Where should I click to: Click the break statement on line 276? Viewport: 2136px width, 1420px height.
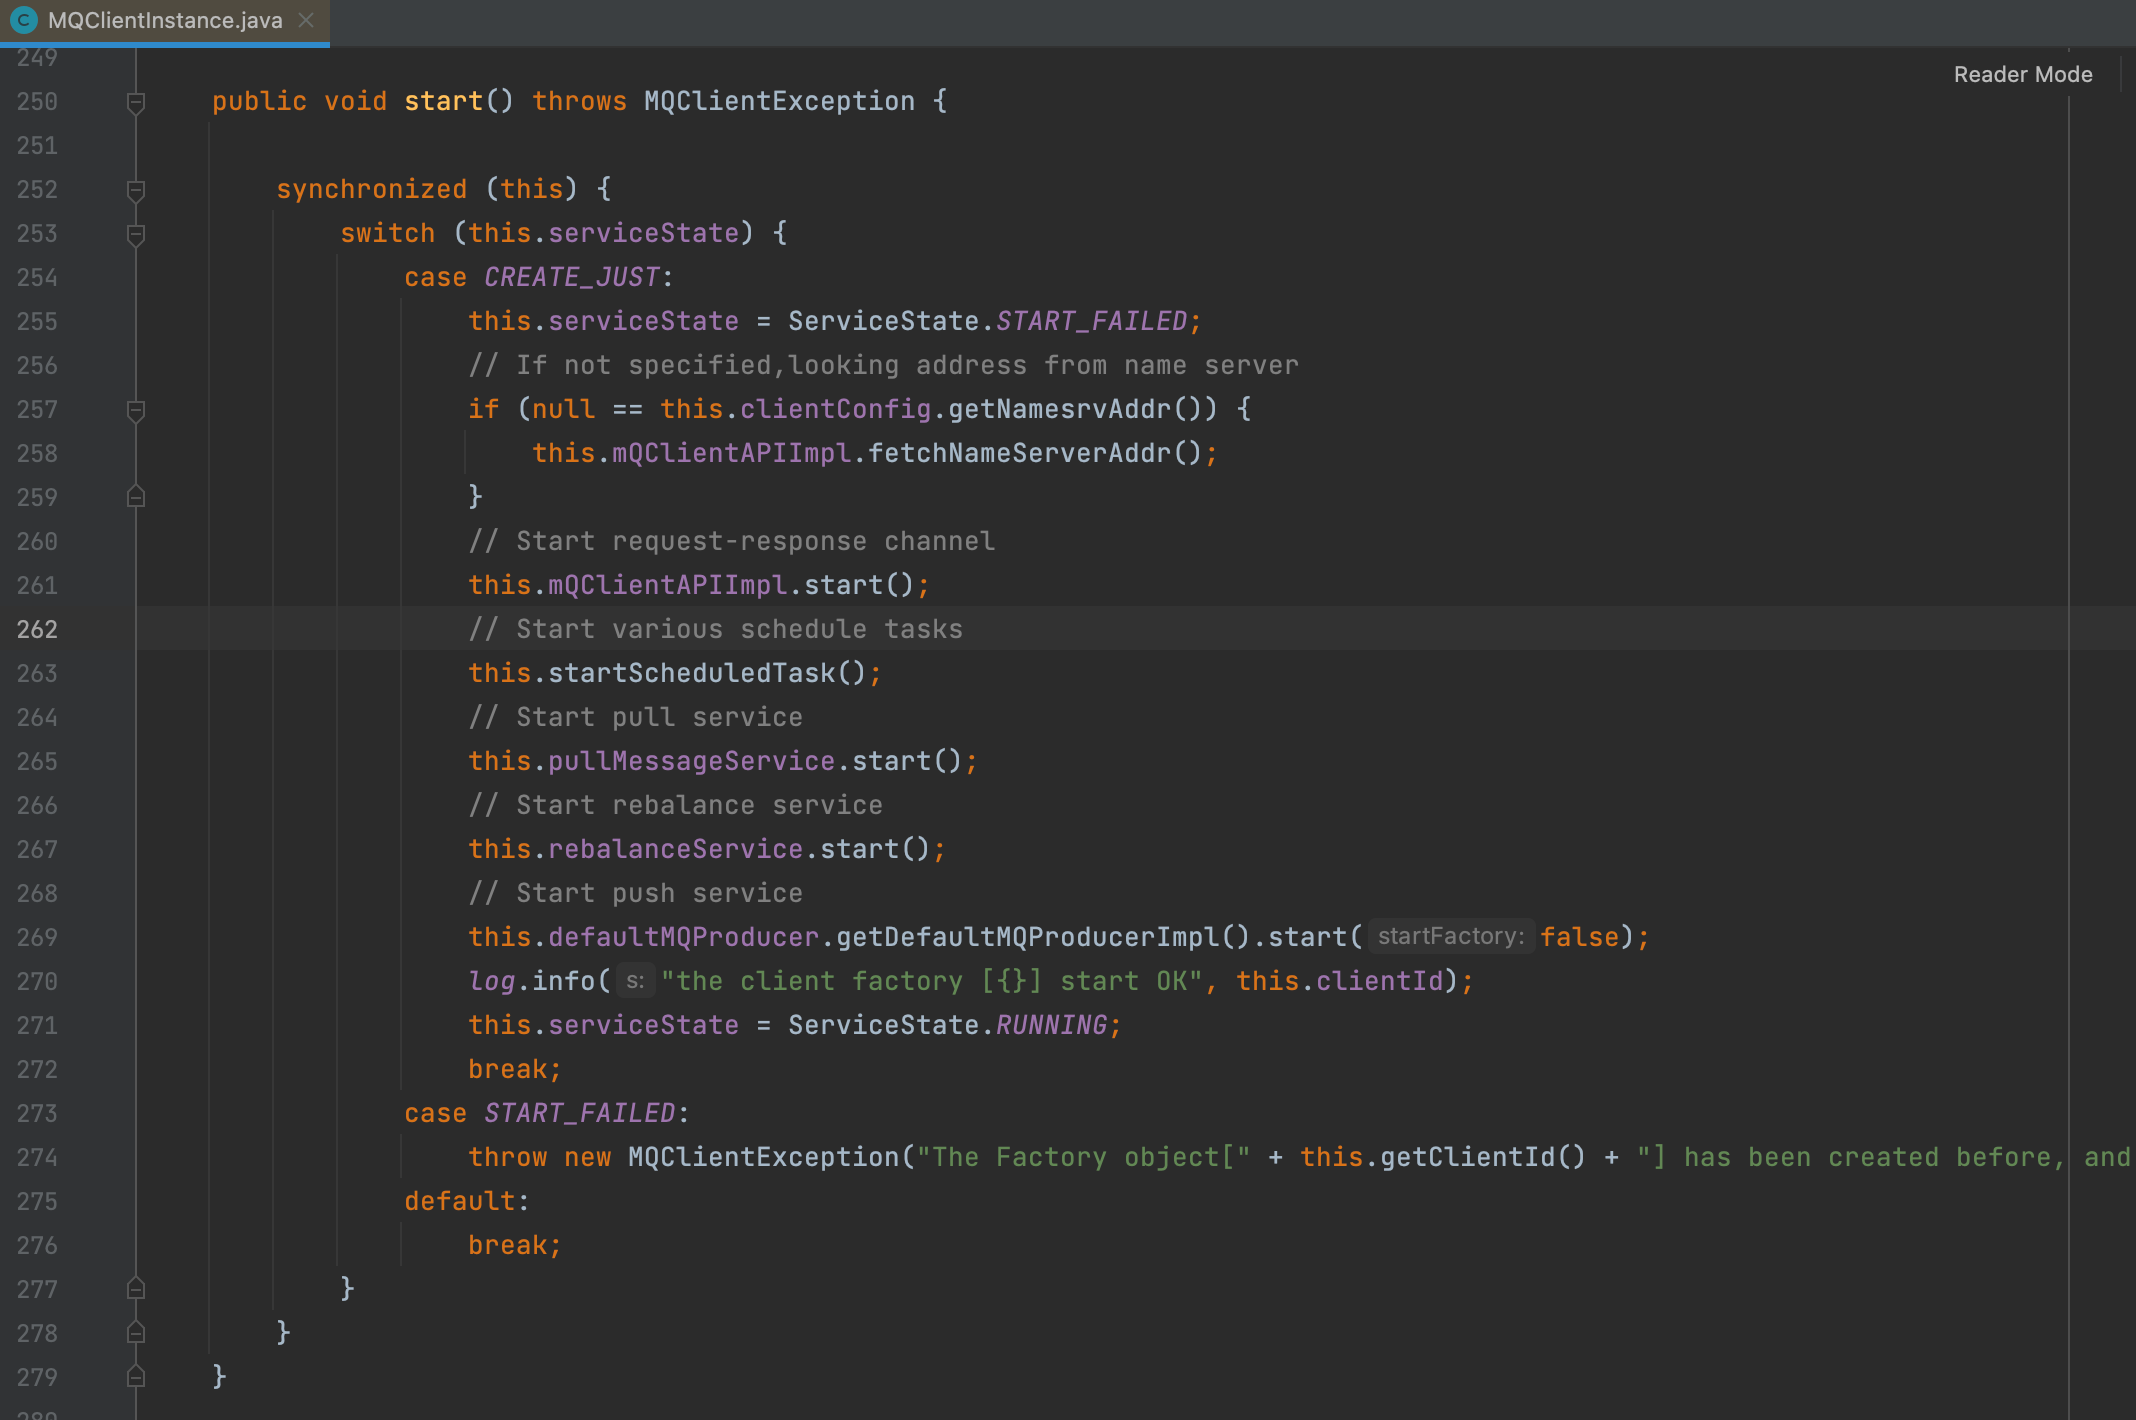pos(515,1245)
